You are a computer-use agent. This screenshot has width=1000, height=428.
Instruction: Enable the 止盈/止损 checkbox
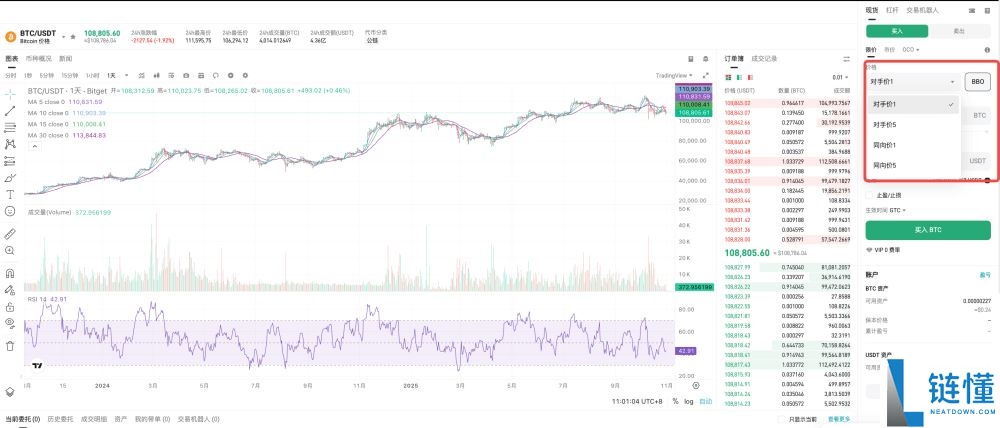pyautogui.click(x=869, y=195)
